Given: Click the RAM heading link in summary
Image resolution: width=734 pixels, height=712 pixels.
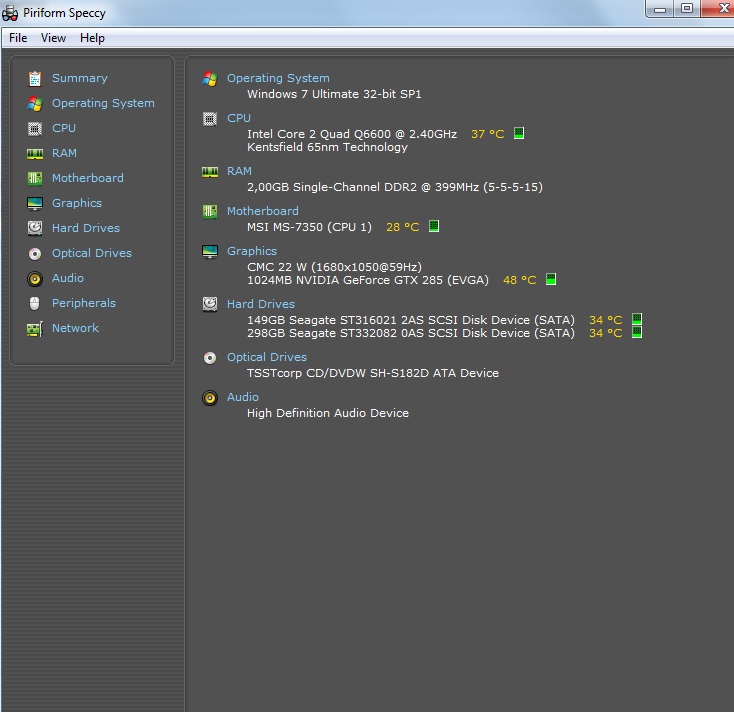Looking at the screenshot, I should coord(239,171).
